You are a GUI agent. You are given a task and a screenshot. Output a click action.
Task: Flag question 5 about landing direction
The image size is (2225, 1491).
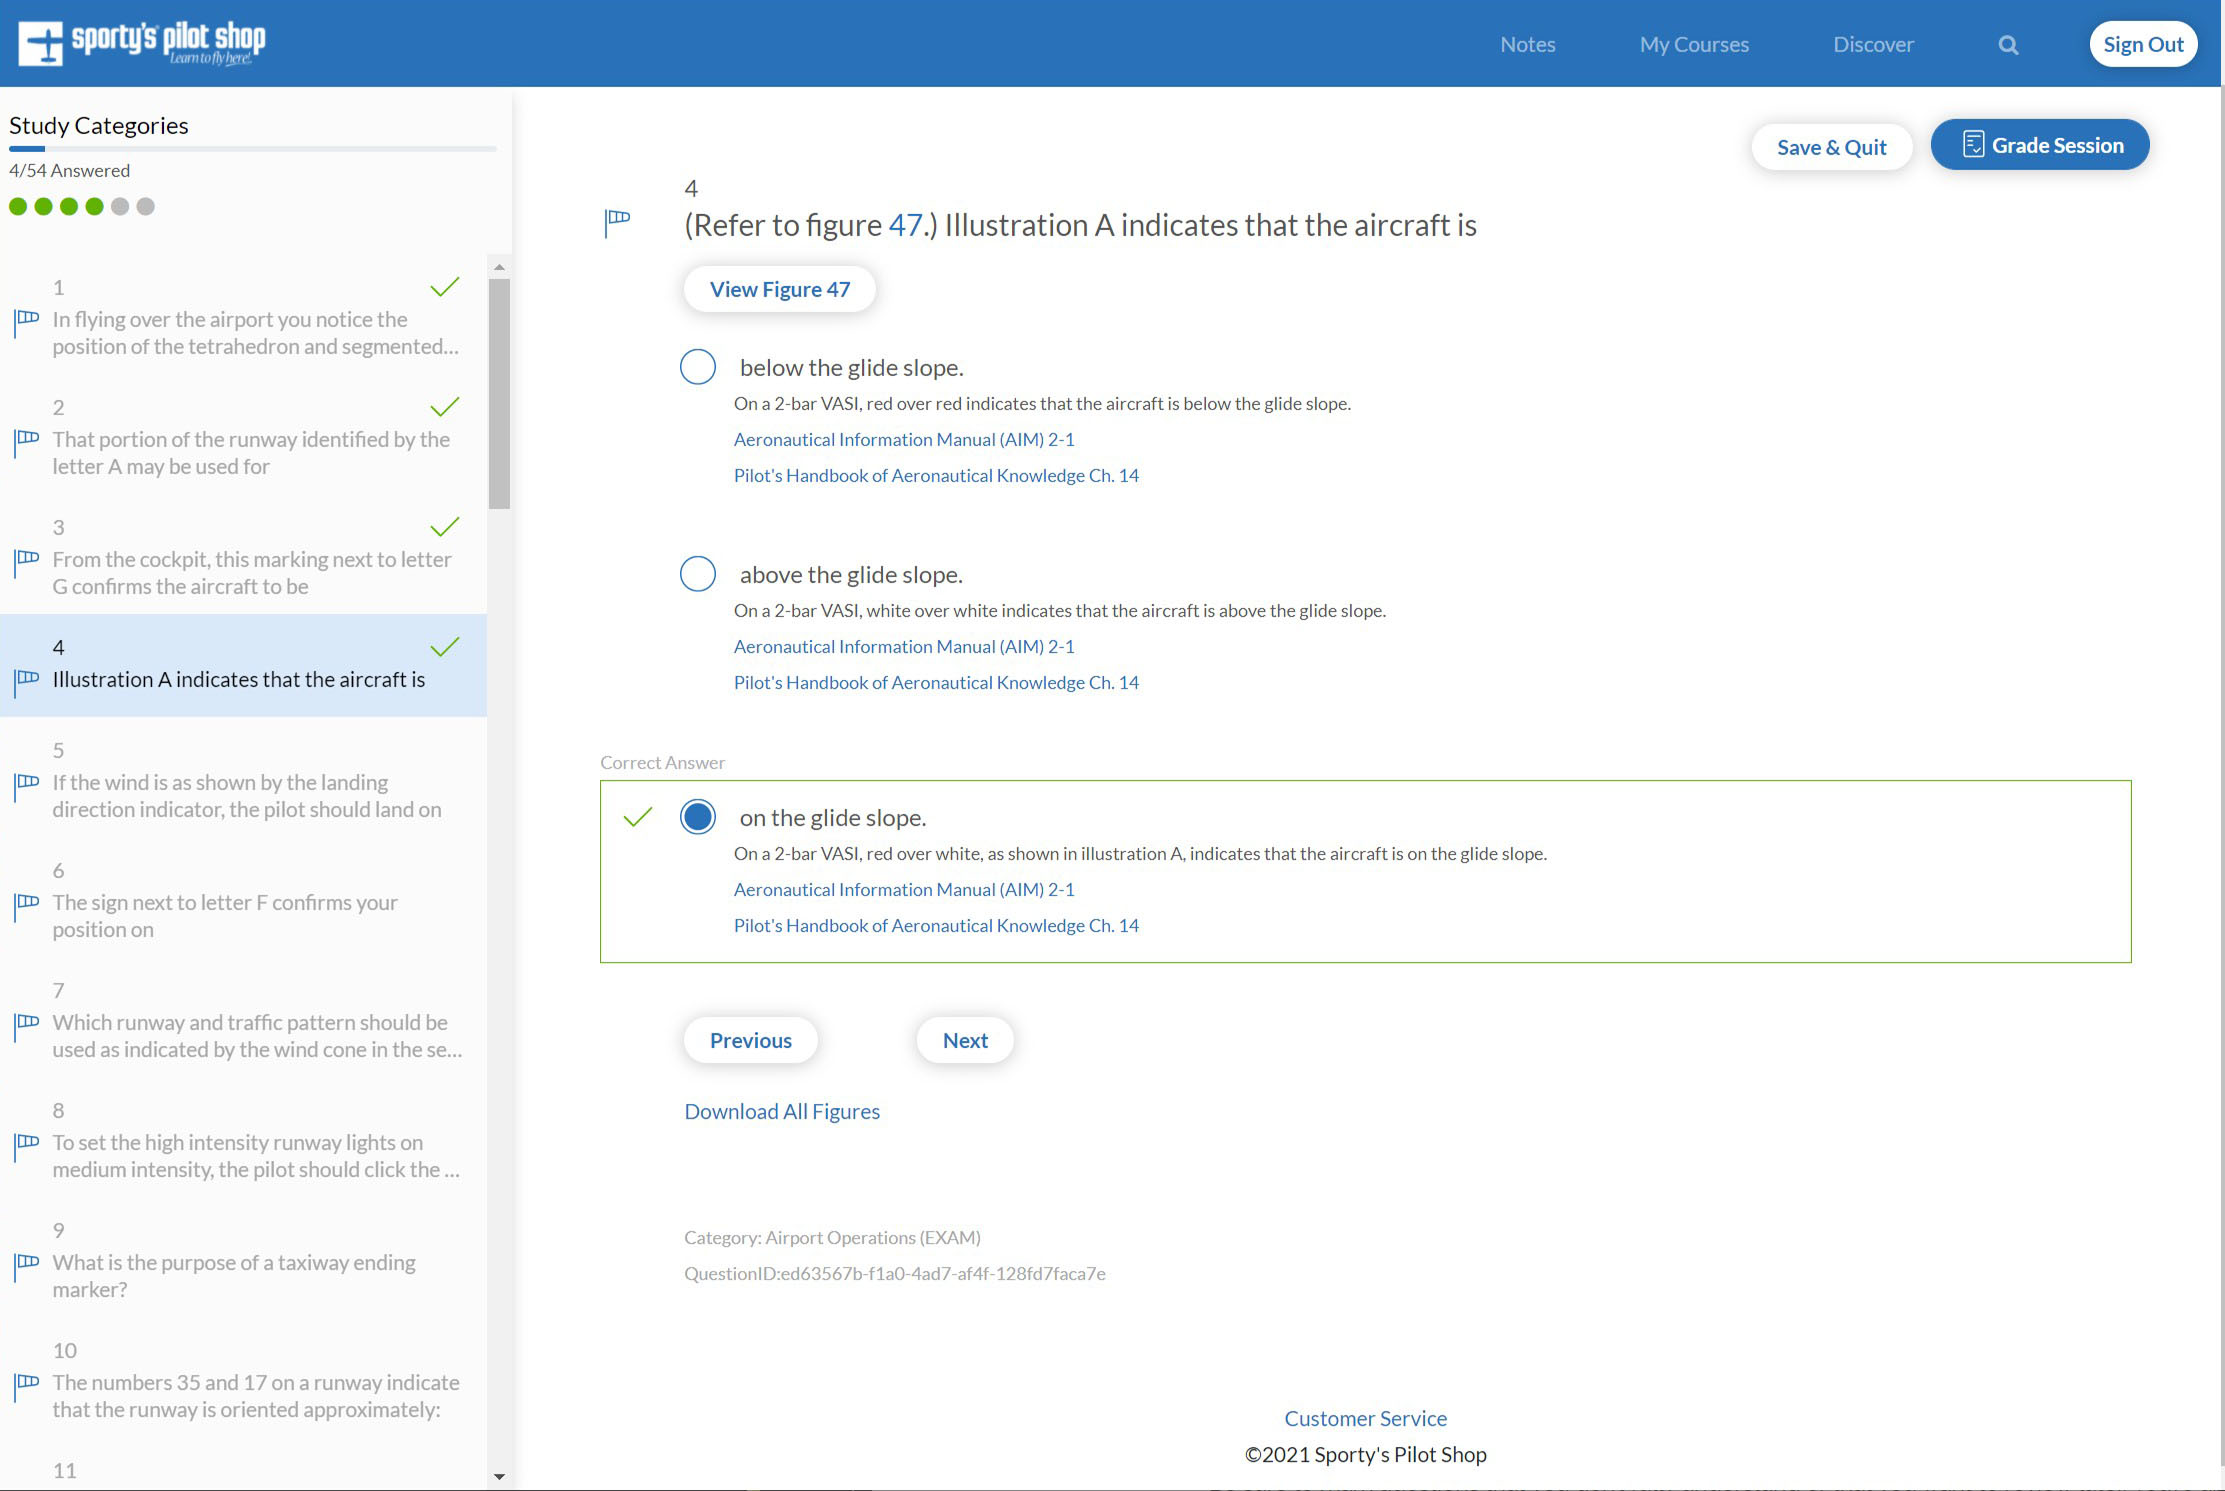[x=27, y=784]
